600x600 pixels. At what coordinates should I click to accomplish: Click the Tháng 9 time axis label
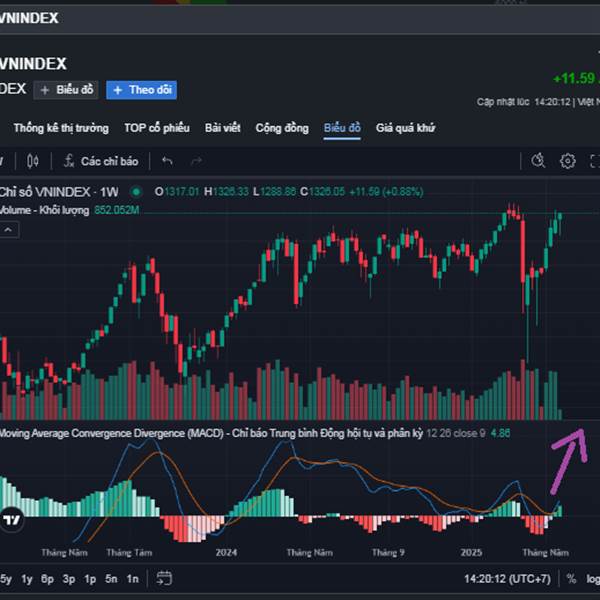pos(388,552)
